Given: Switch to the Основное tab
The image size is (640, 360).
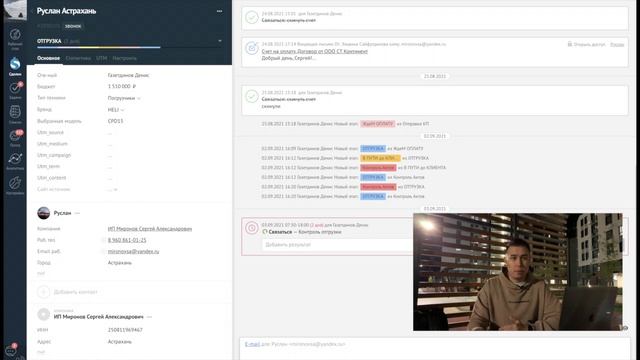Looking at the screenshot, I should [x=48, y=58].
